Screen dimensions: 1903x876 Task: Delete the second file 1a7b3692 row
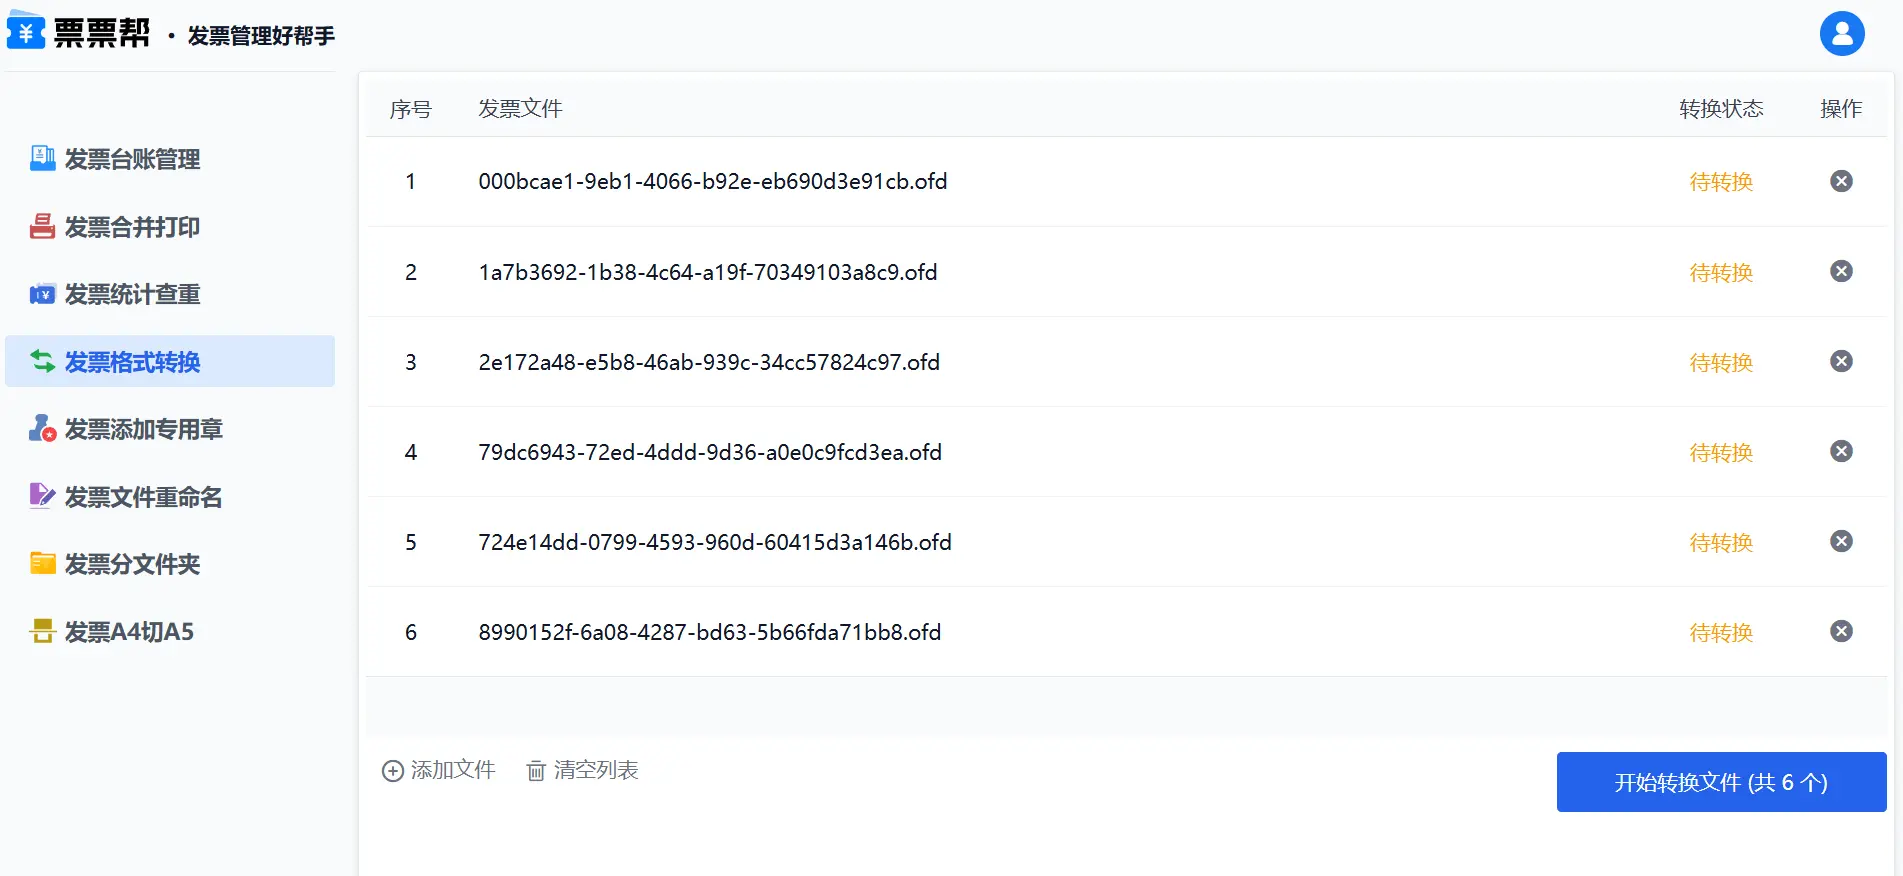pos(1841,271)
